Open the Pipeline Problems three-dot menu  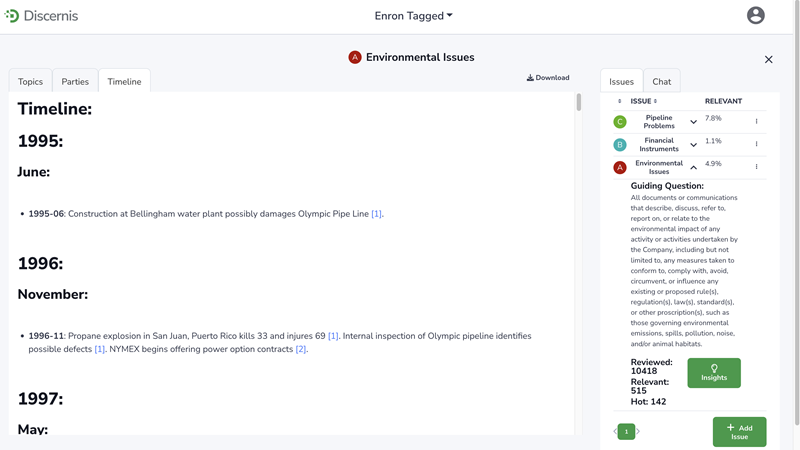(756, 122)
